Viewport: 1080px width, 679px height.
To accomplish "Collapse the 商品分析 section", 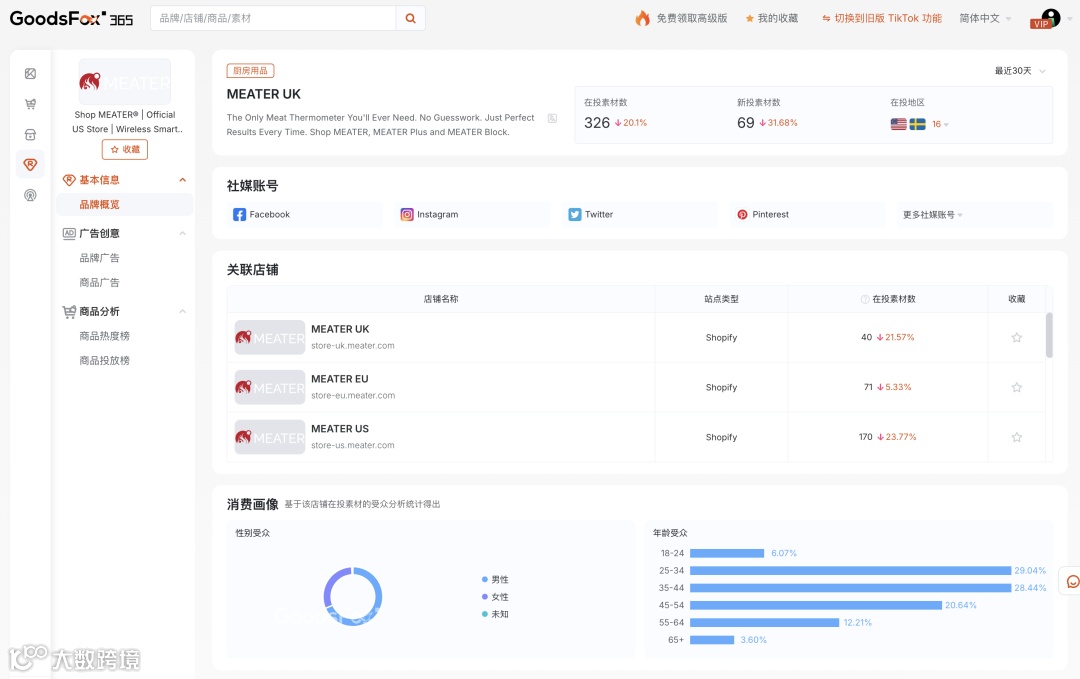I will pos(183,311).
